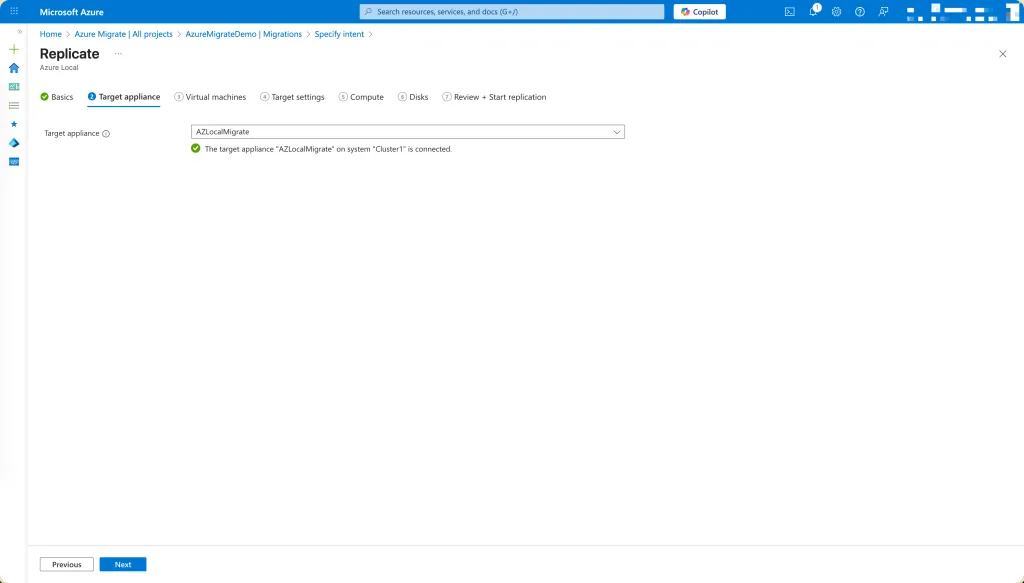Go to Home via sidebar house icon

click(14, 68)
